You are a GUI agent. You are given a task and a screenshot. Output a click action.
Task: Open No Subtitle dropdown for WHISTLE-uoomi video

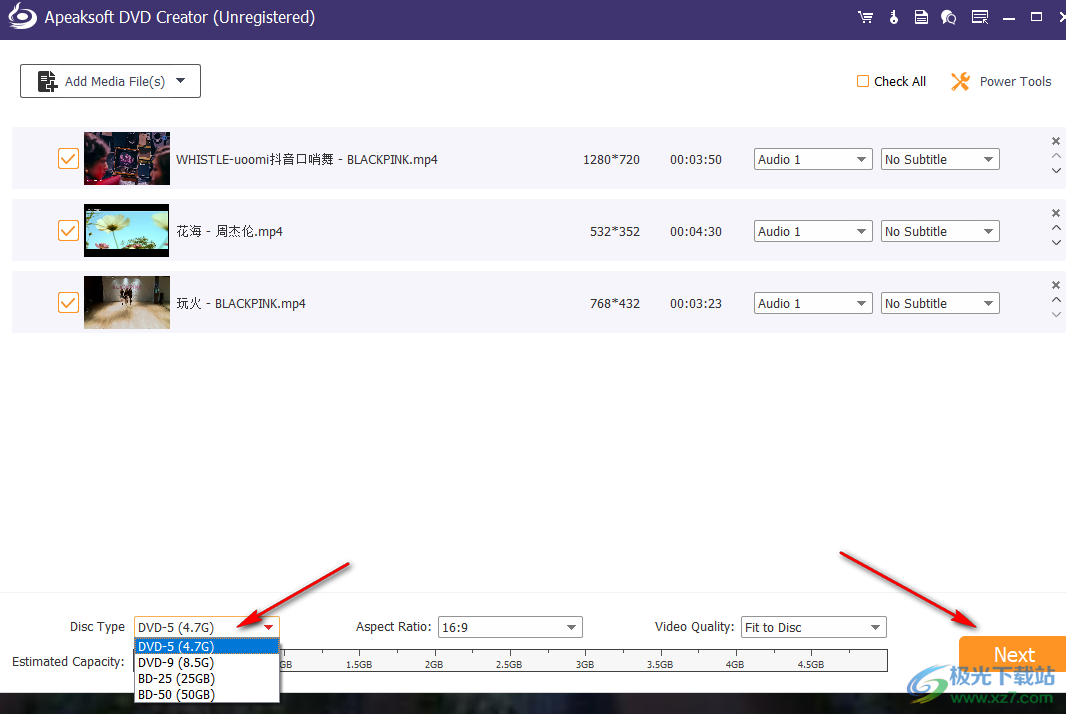tap(940, 159)
